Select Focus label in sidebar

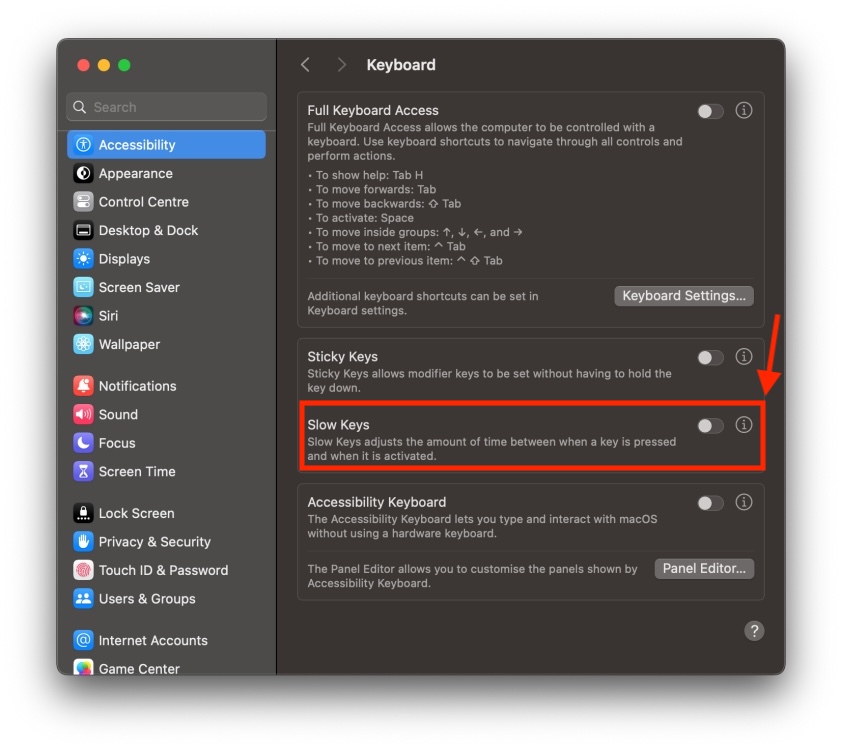[x=117, y=443]
